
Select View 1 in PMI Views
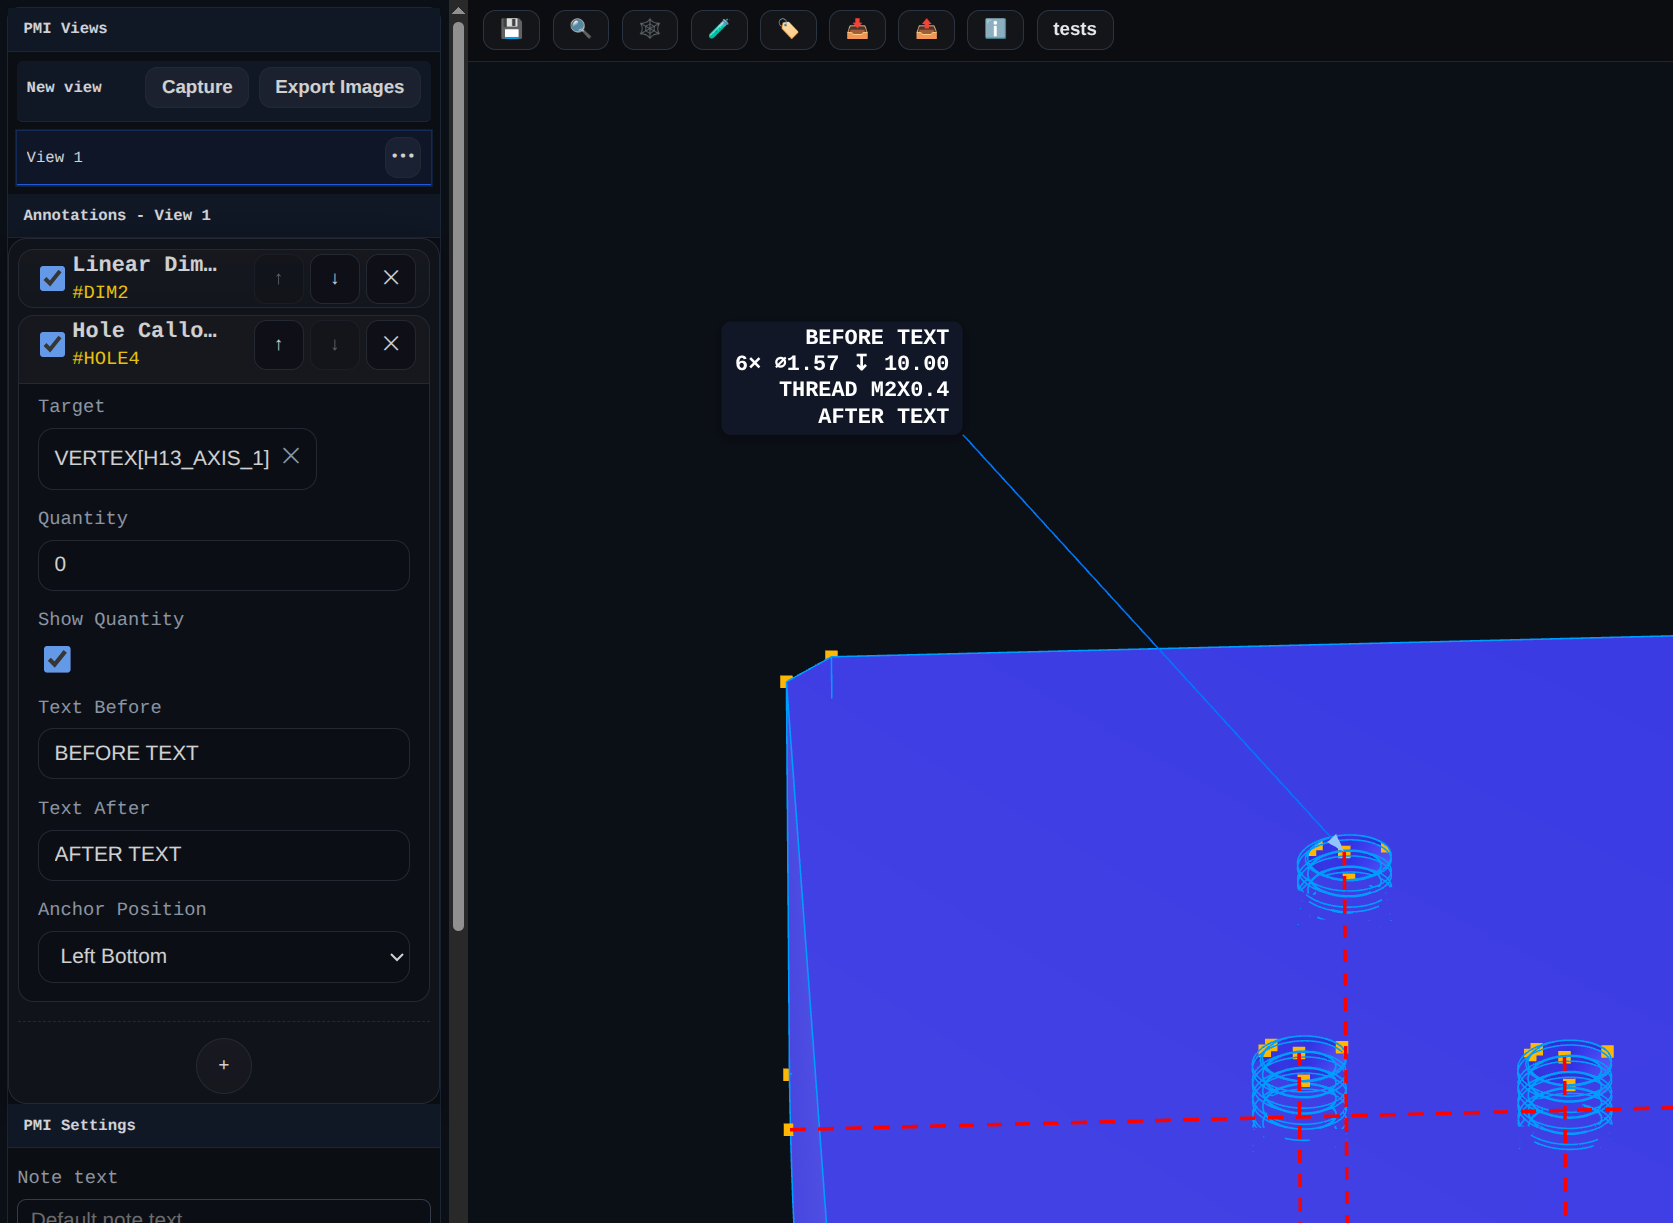200,157
